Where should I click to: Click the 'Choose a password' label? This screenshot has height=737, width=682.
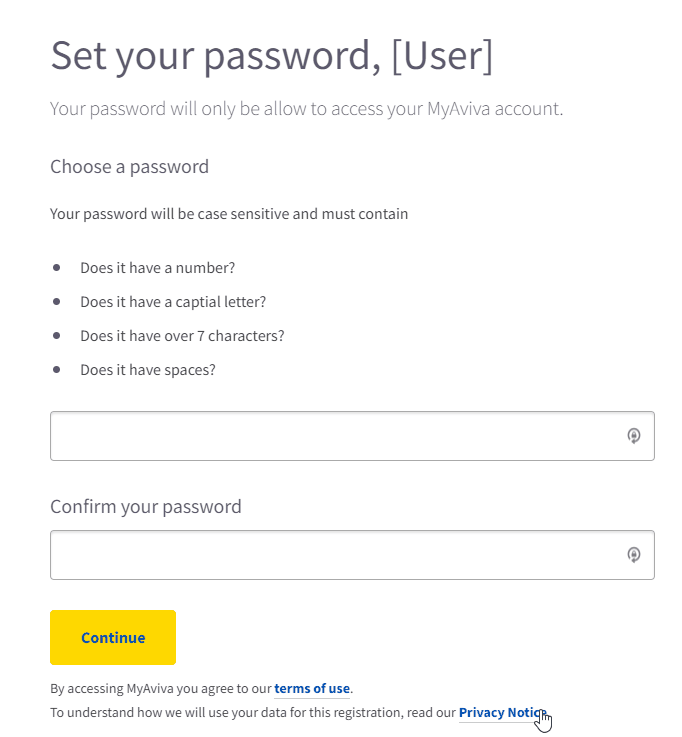click(129, 166)
